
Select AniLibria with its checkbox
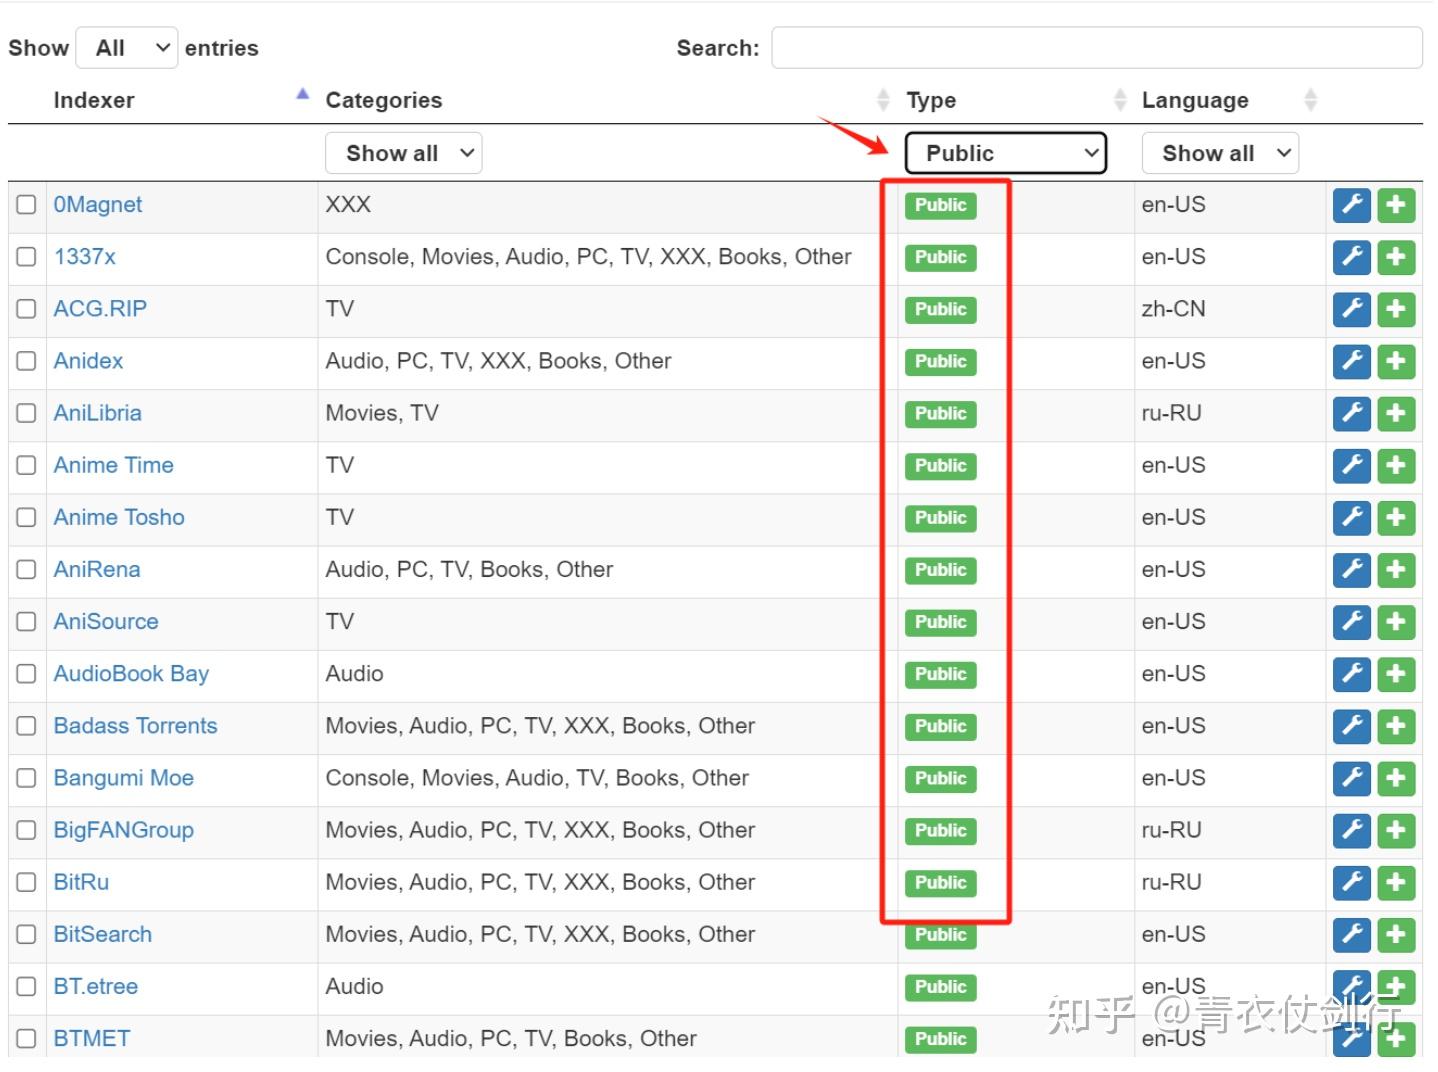tap(26, 413)
